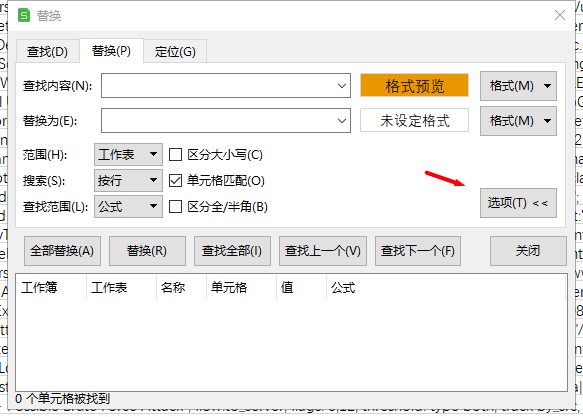Click the WPS spreadsheet icon in title bar
583x417 pixels.
pyautogui.click(x=24, y=16)
